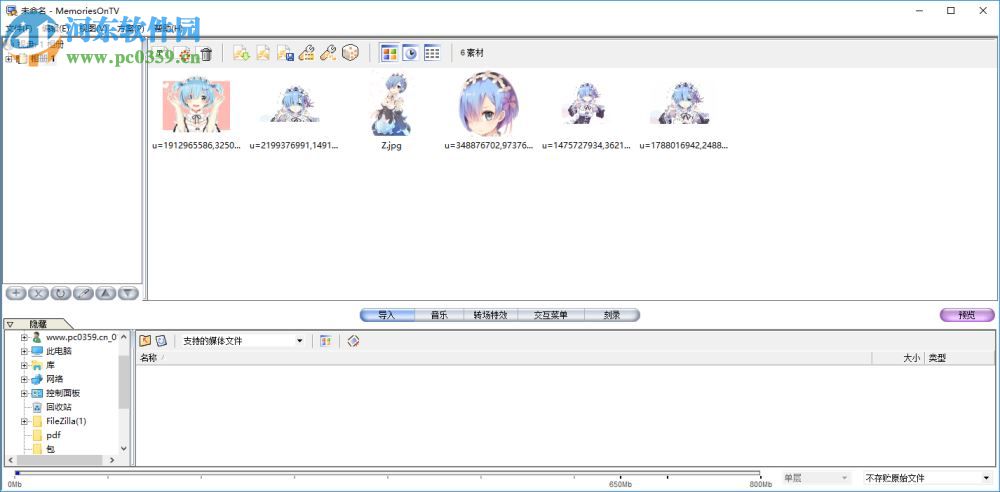1000x492 pixels.
Task: Click the wrench with grid settings icon
Action: click(x=307, y=54)
